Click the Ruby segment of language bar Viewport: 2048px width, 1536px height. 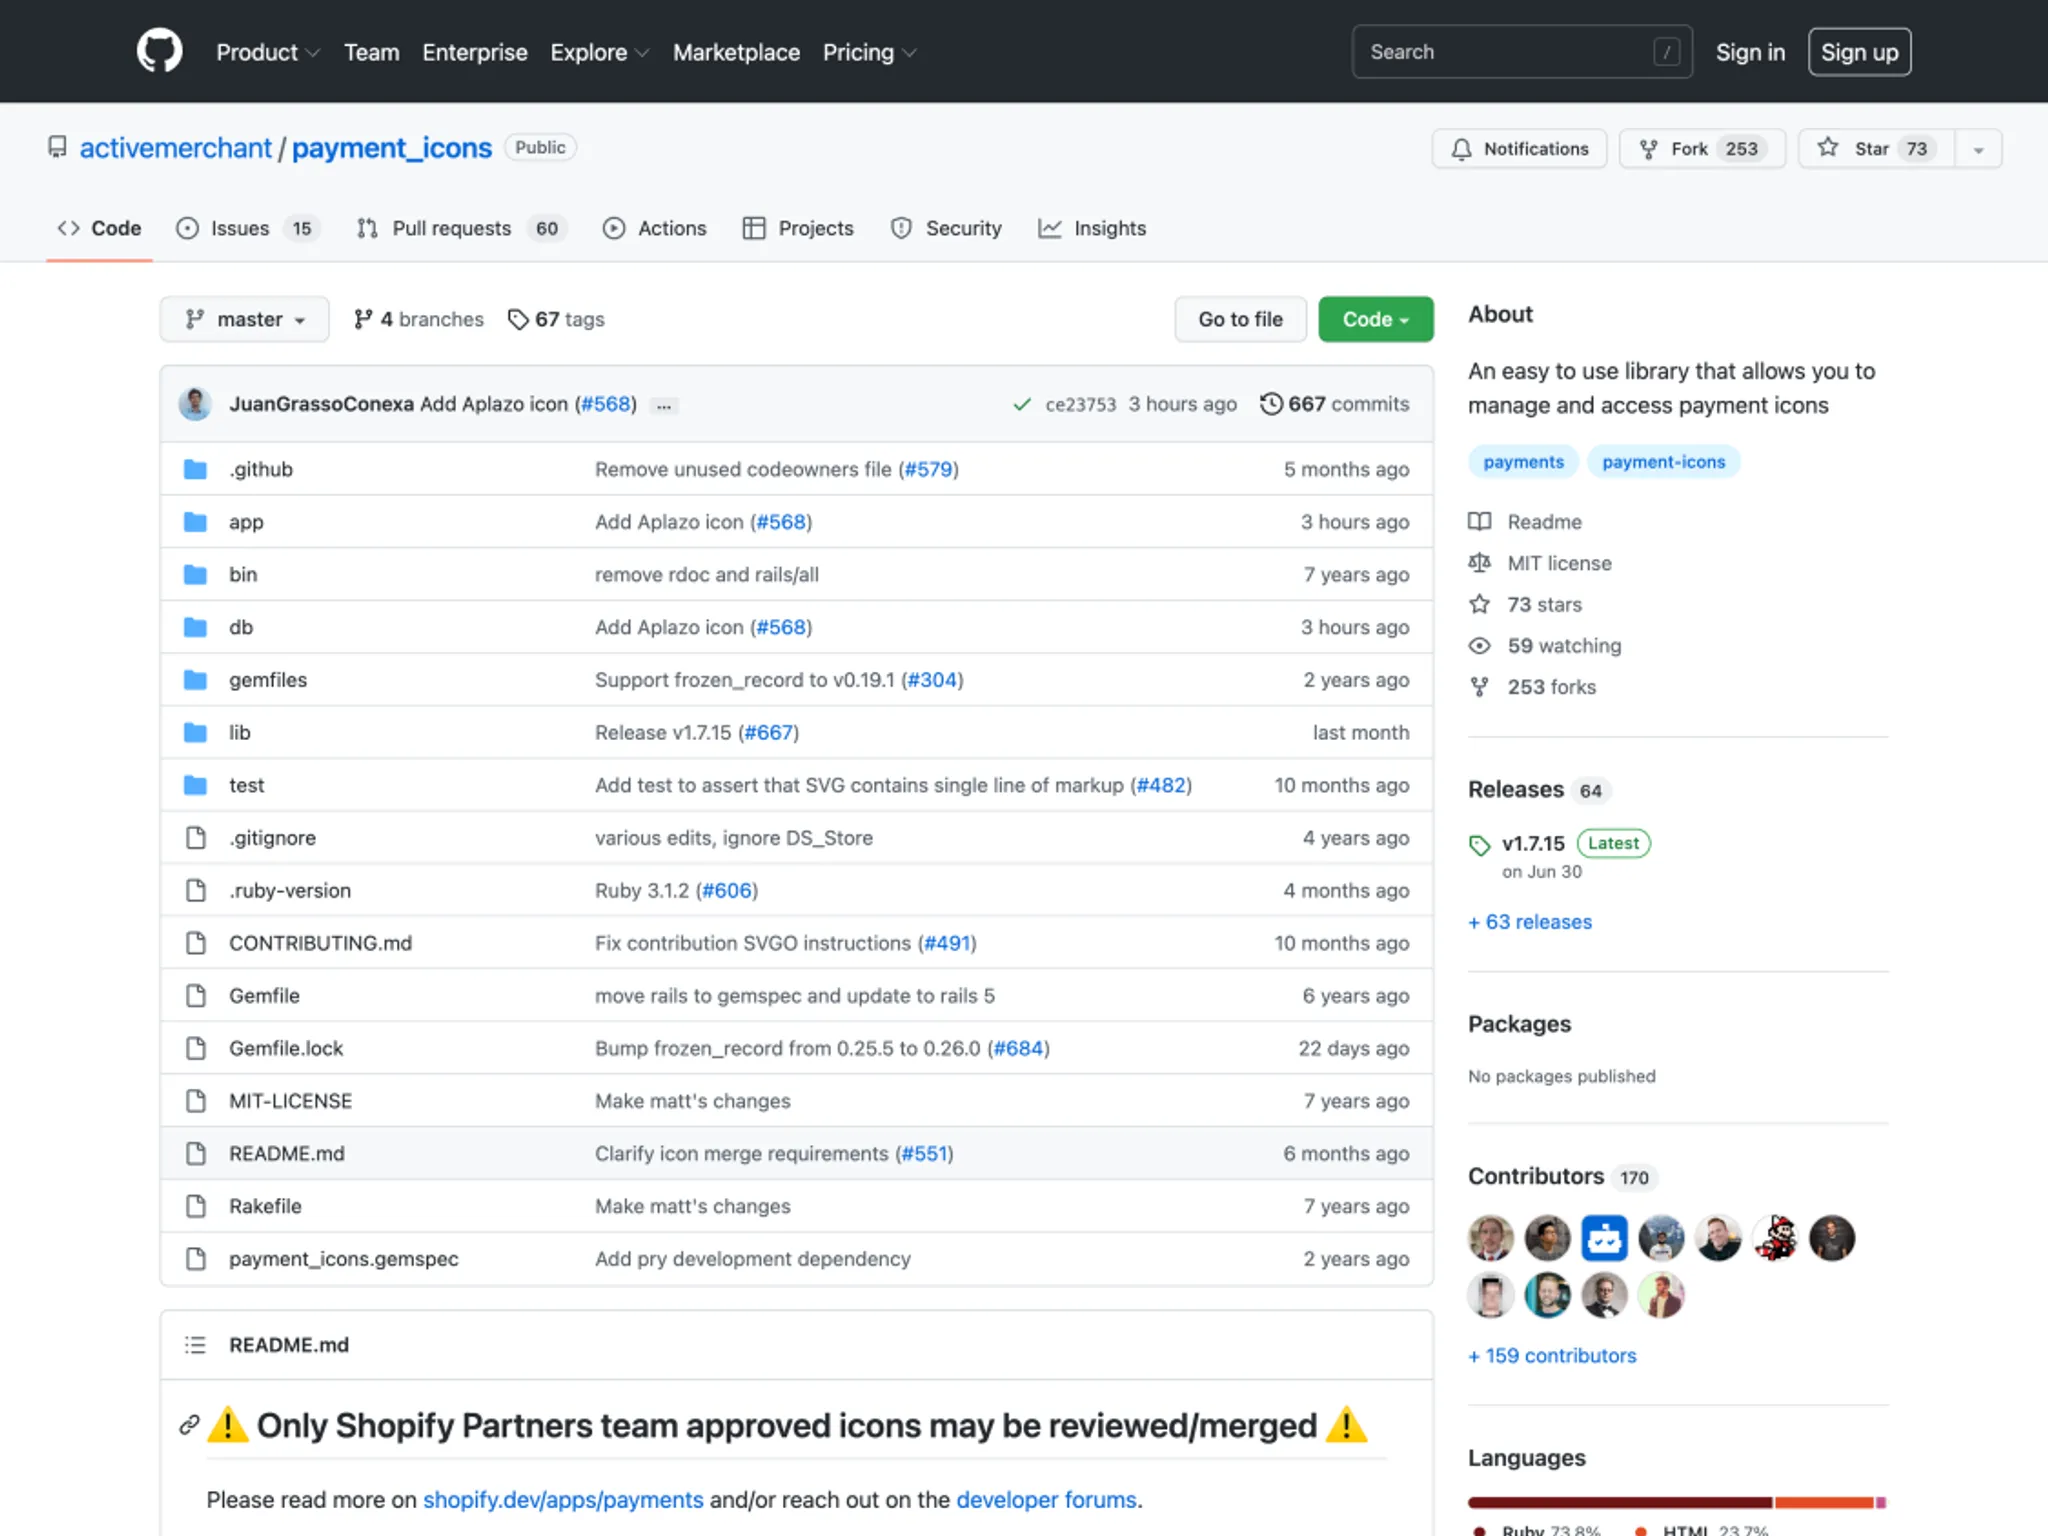pyautogui.click(x=1618, y=1502)
